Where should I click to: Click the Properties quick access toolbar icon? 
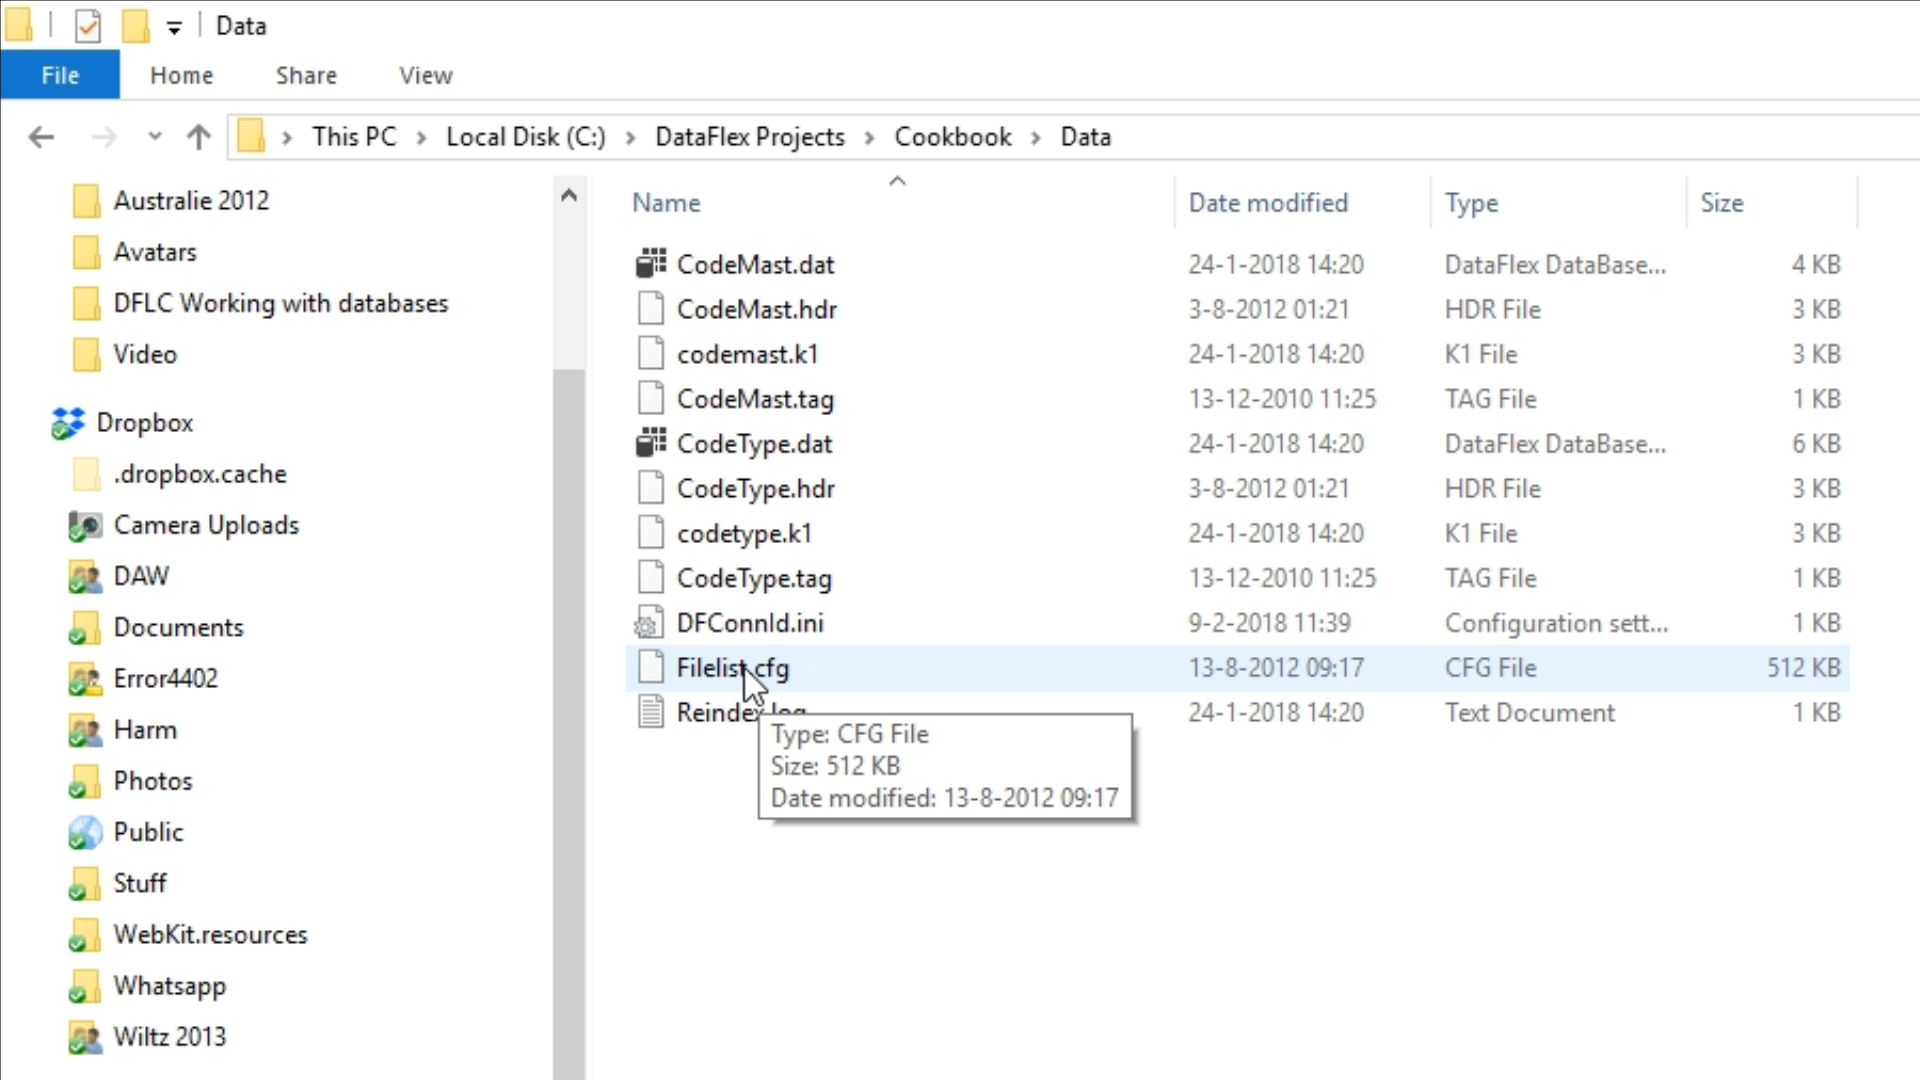[x=88, y=26]
